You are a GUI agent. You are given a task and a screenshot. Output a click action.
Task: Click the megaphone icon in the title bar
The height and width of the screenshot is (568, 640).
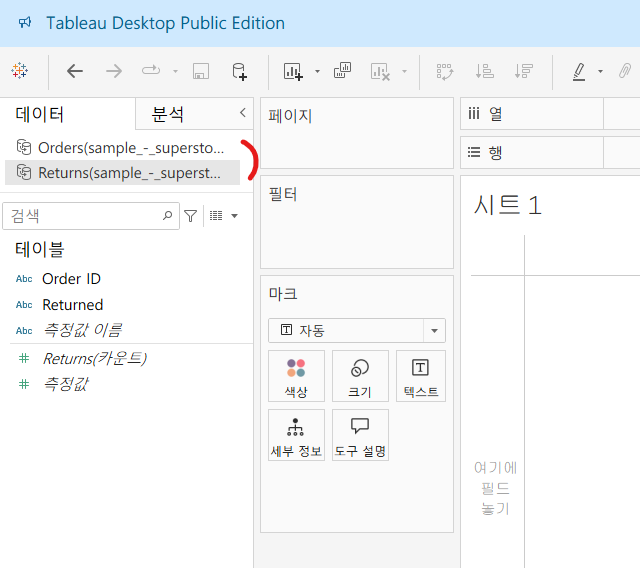(25, 22)
